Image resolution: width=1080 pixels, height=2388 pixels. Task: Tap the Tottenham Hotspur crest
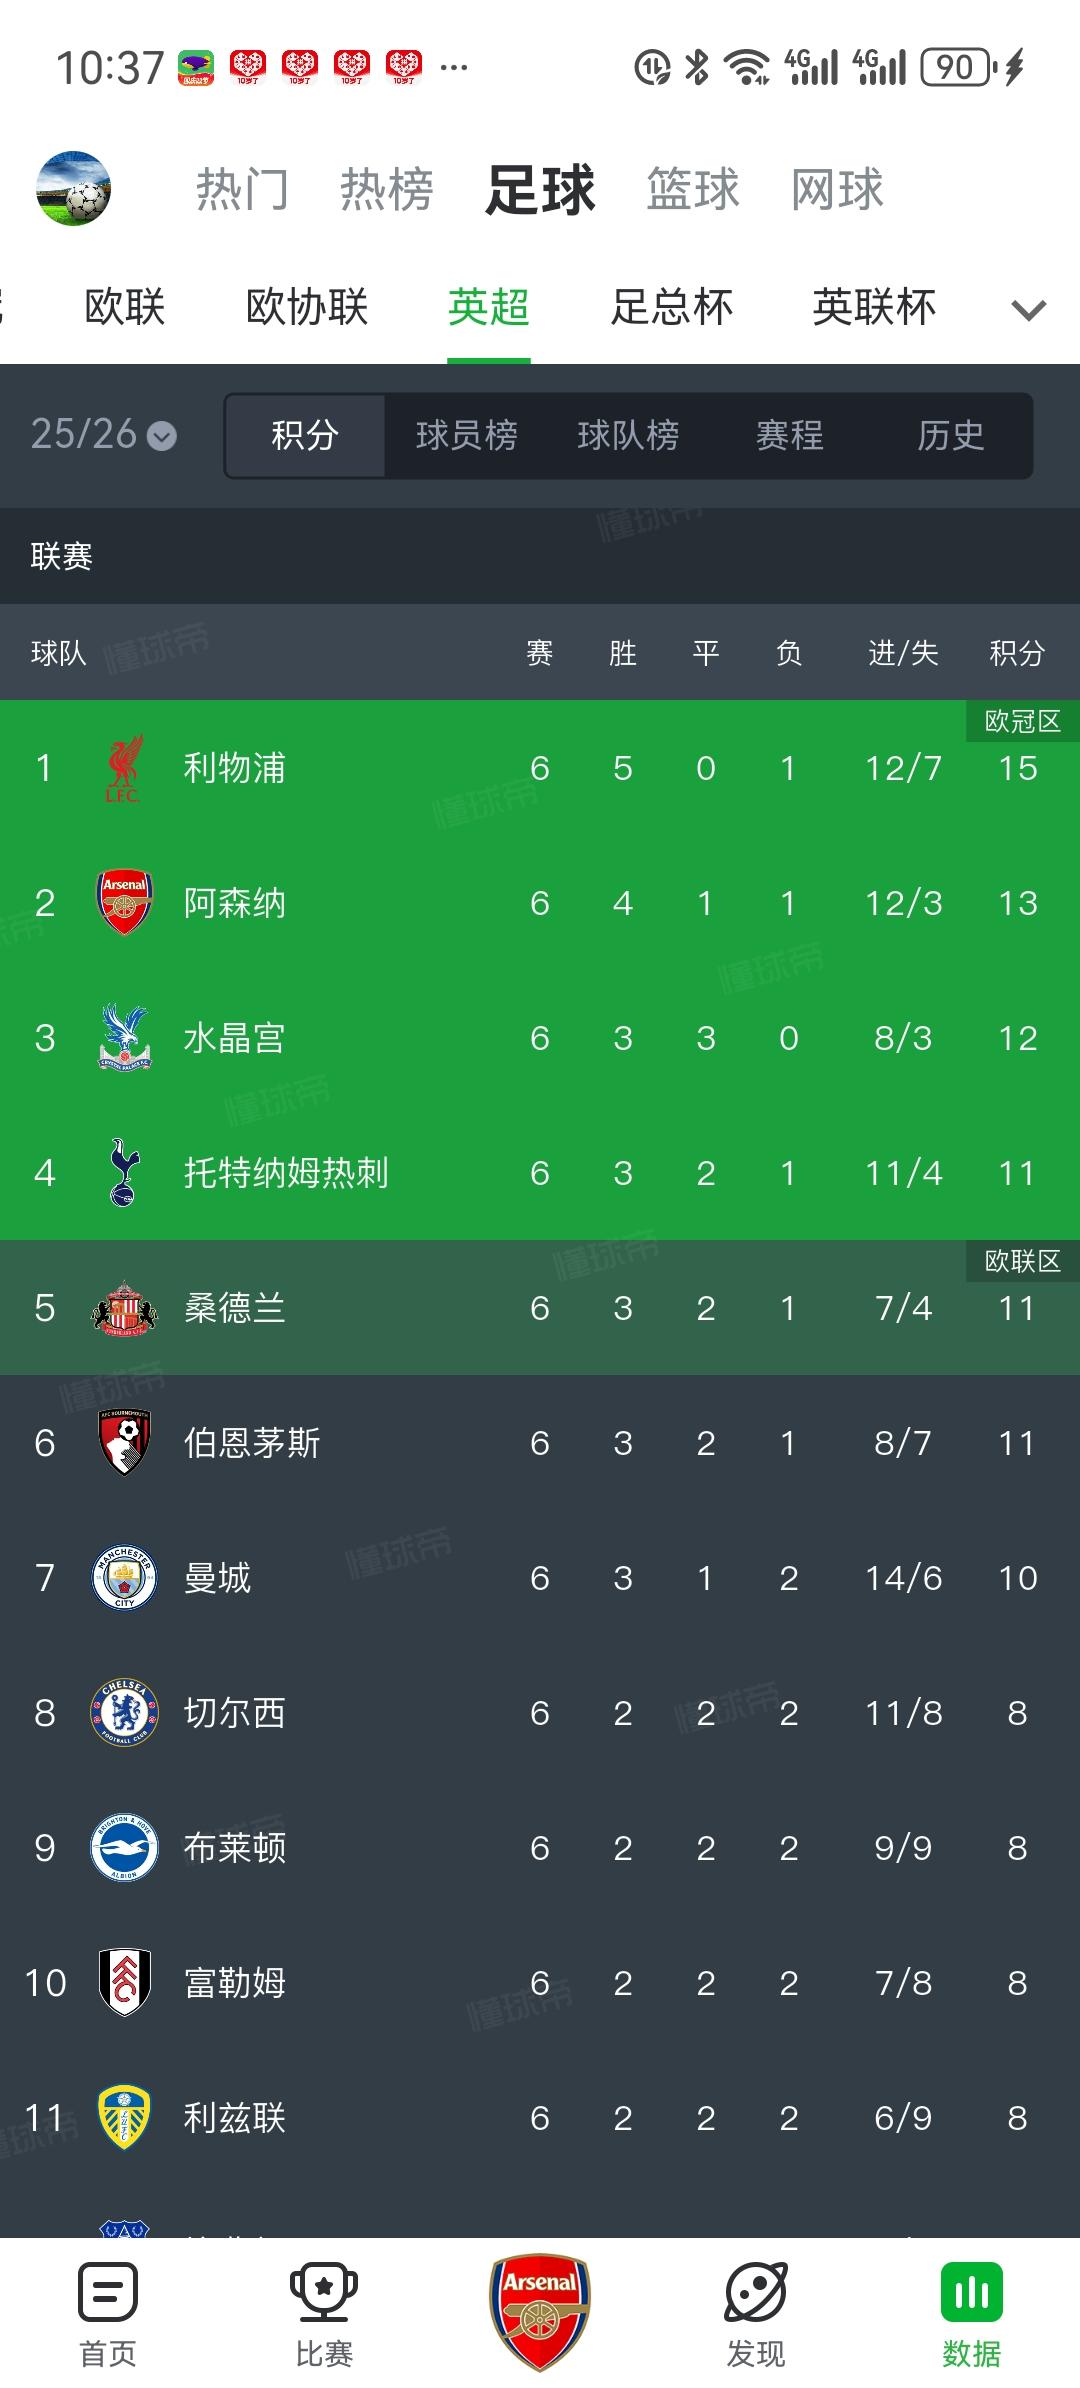(x=124, y=1173)
